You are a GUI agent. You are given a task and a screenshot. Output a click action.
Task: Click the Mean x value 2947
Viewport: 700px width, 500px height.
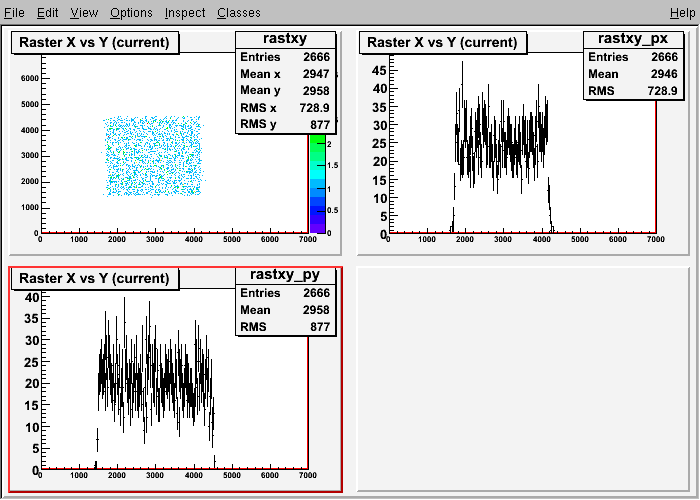coord(316,74)
